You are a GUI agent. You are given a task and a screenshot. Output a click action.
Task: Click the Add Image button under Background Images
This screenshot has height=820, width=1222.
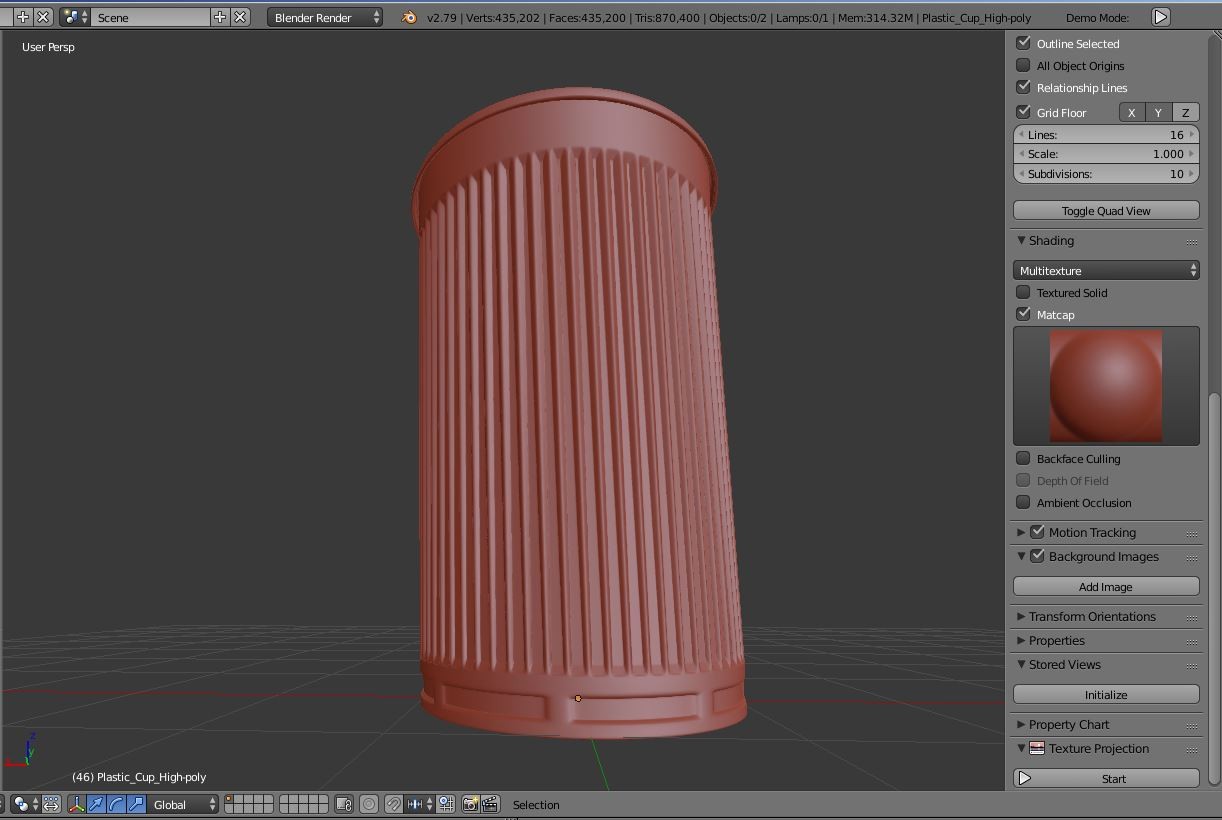tap(1105, 586)
